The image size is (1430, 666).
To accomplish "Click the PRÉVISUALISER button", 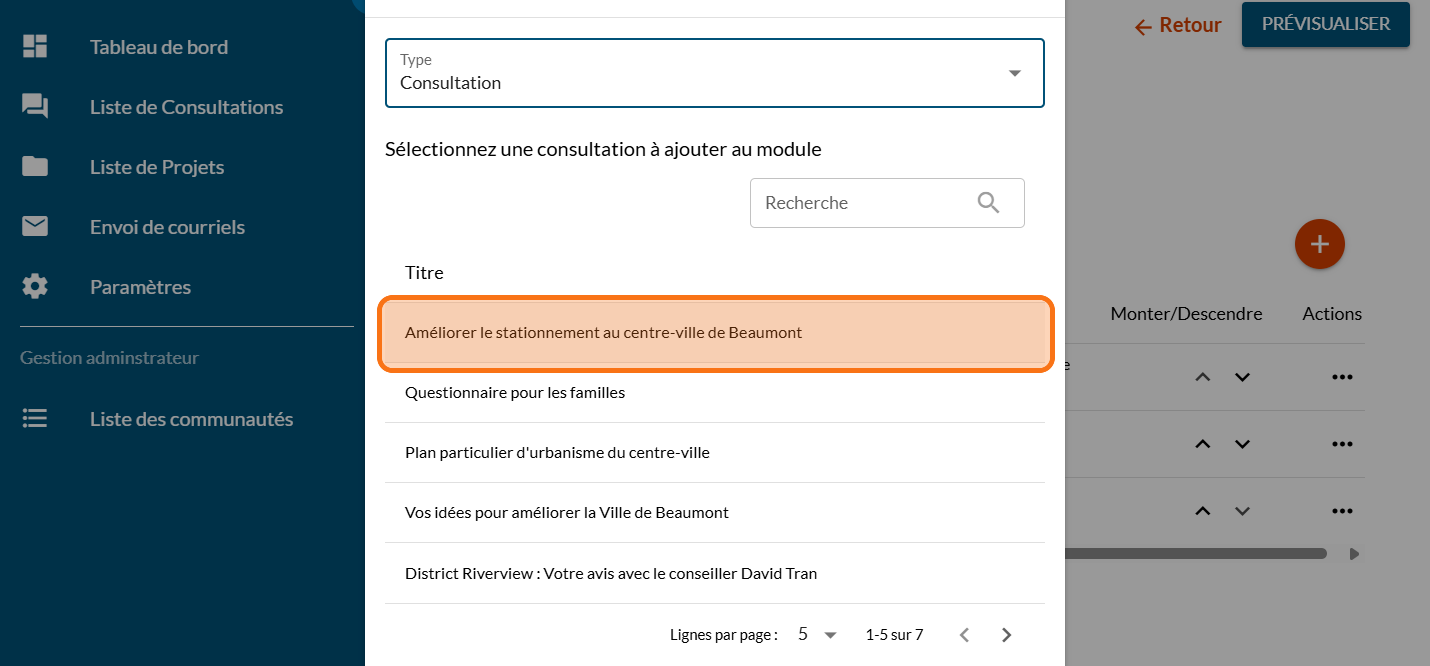I will point(1325,24).
